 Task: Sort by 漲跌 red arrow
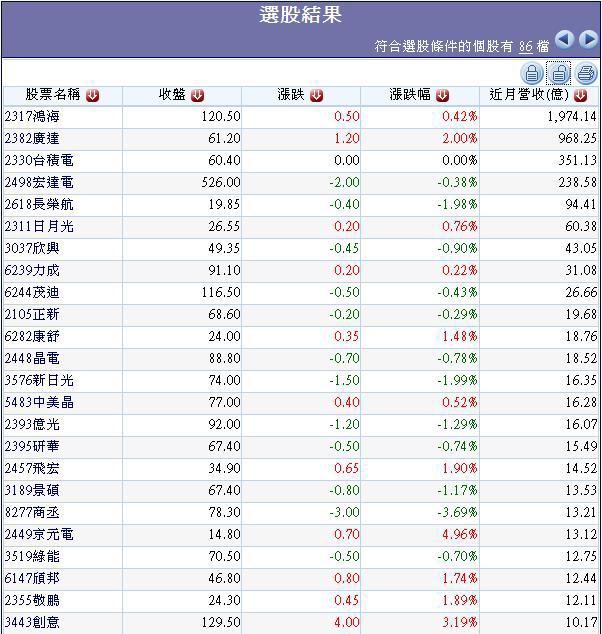click(317, 95)
